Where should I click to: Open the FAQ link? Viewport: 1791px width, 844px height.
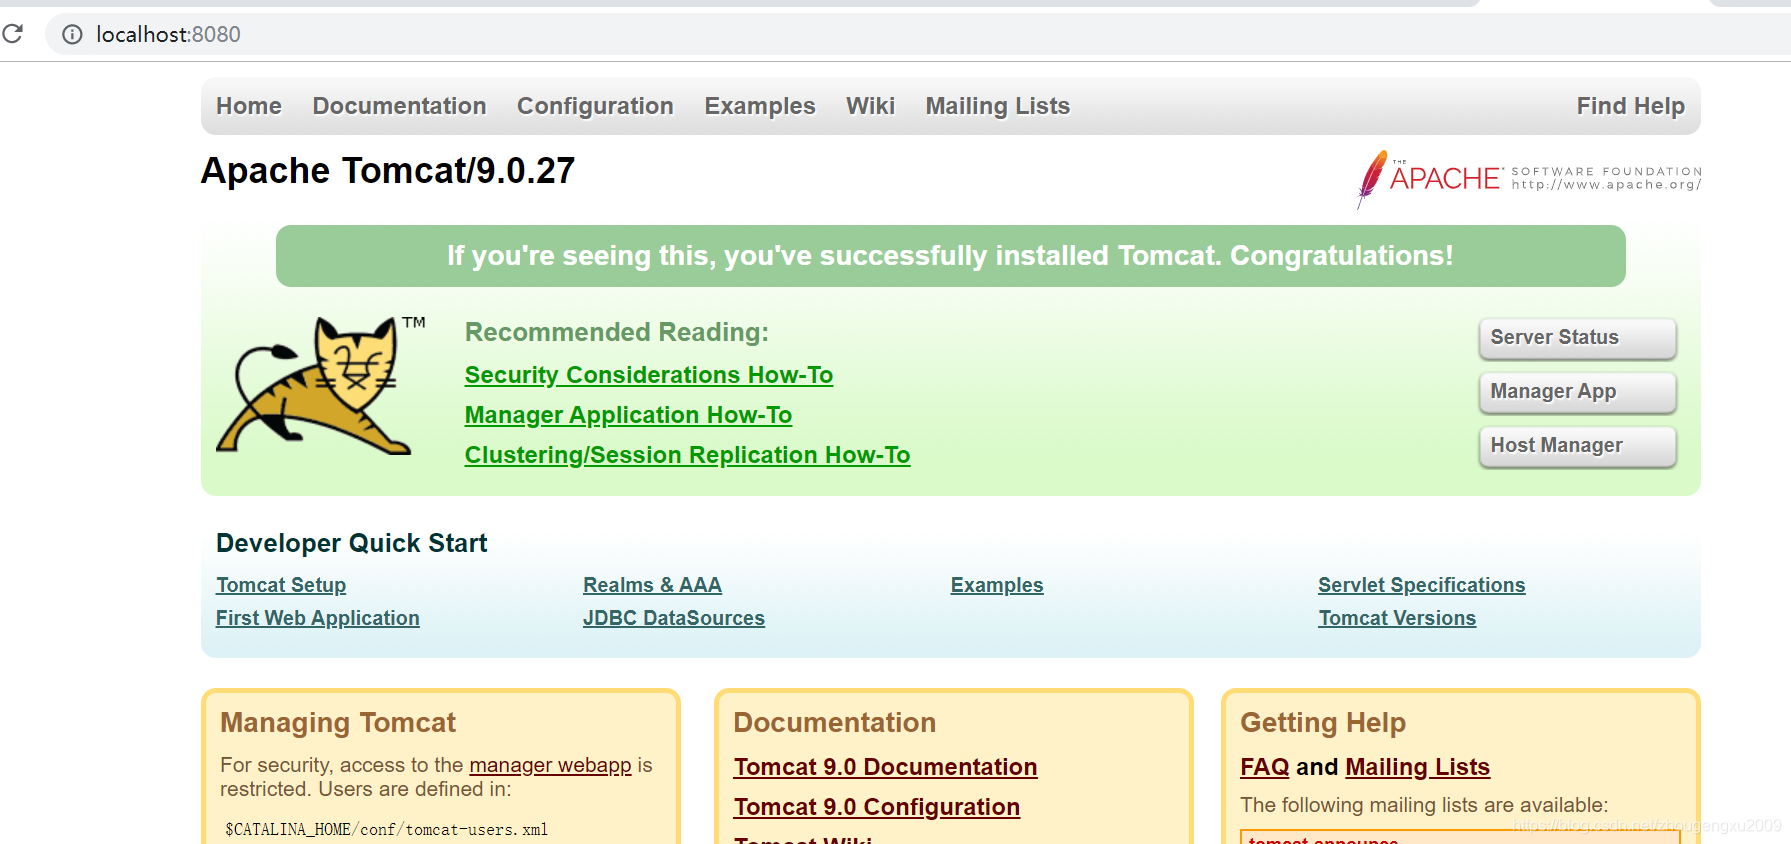tap(1264, 767)
